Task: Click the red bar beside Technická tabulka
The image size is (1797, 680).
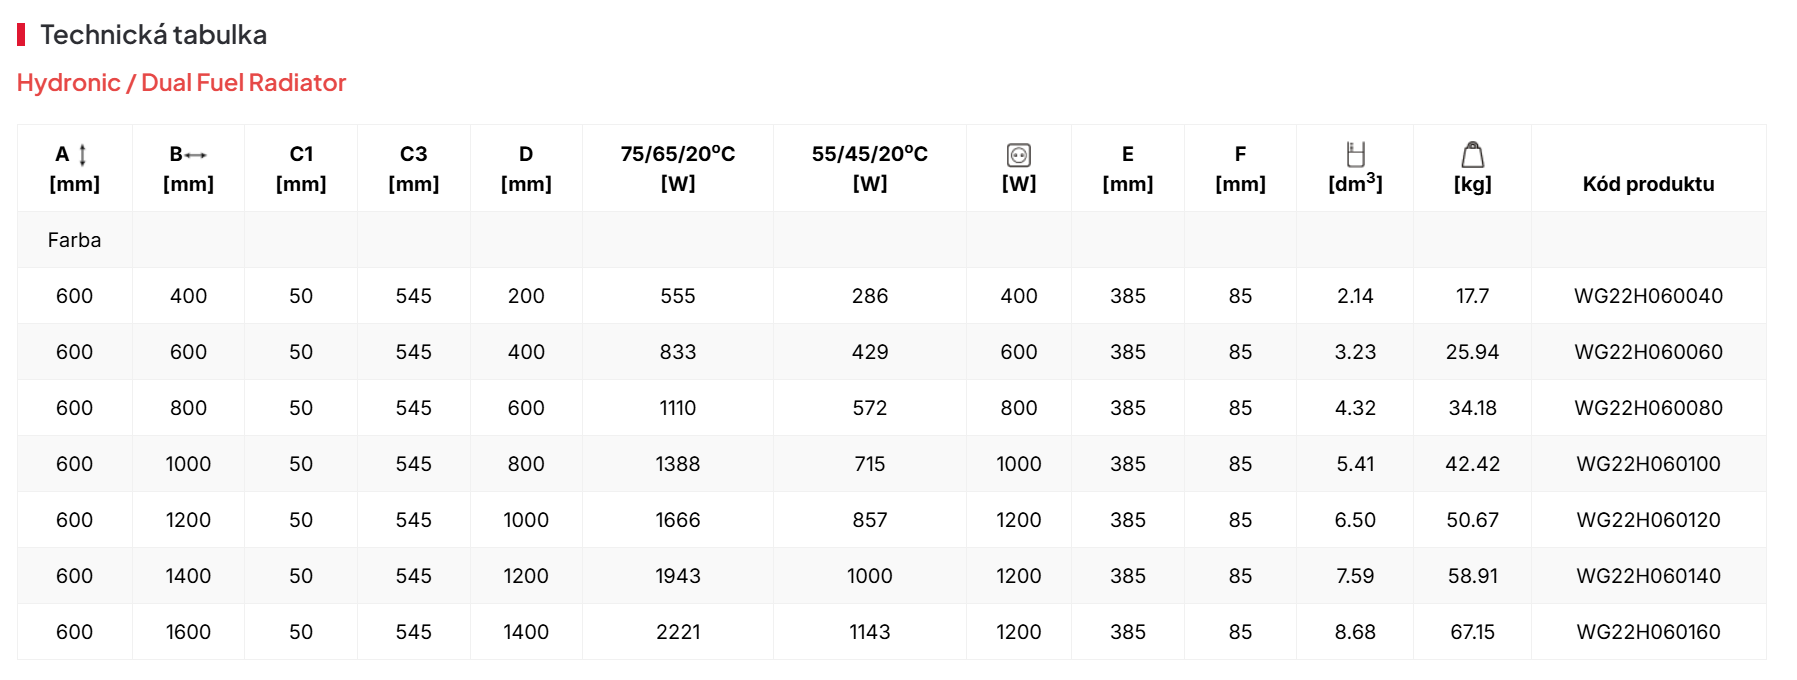Action: point(21,35)
